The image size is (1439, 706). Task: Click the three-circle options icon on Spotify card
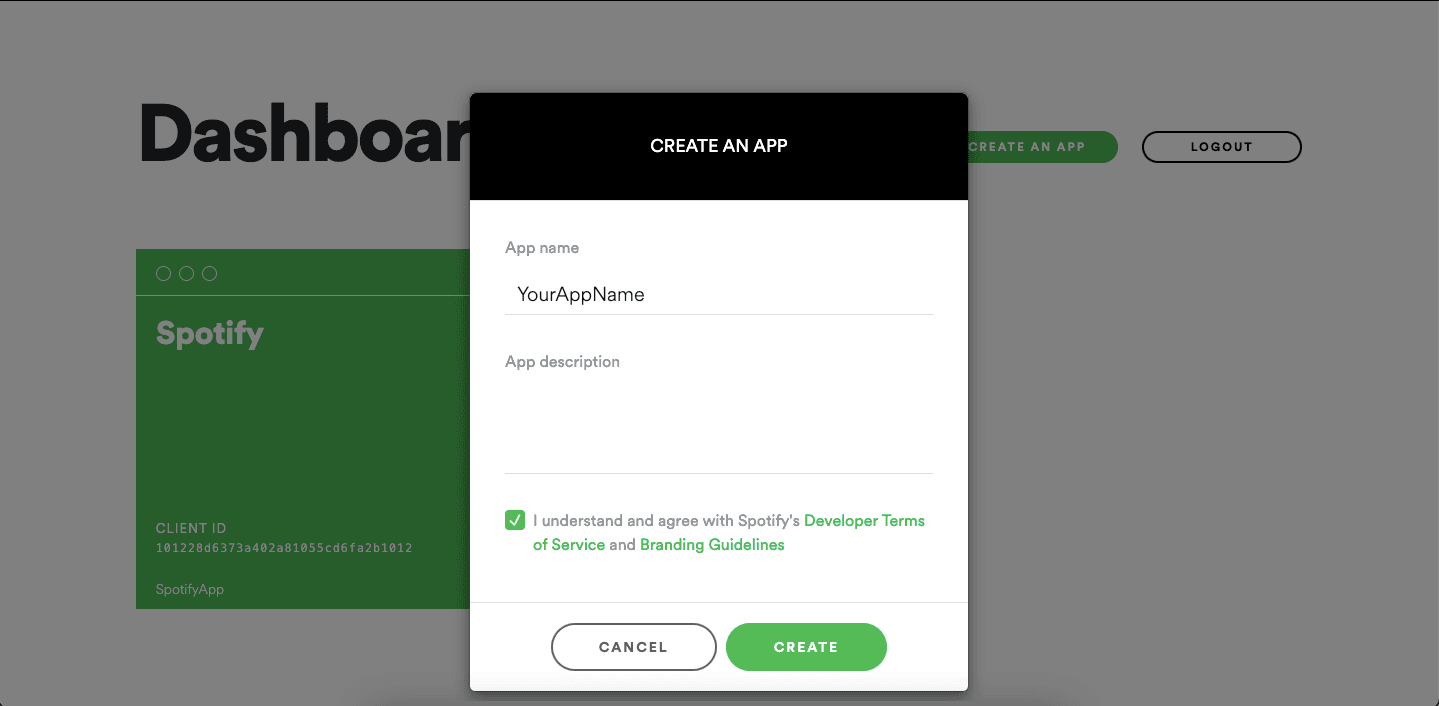click(186, 274)
